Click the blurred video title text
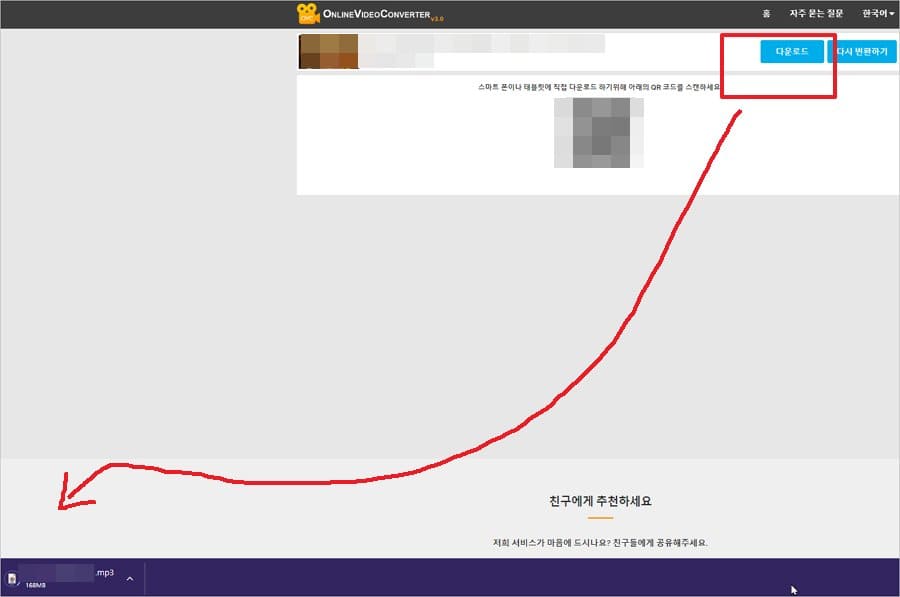The width and height of the screenshot is (900, 597). 480,44
